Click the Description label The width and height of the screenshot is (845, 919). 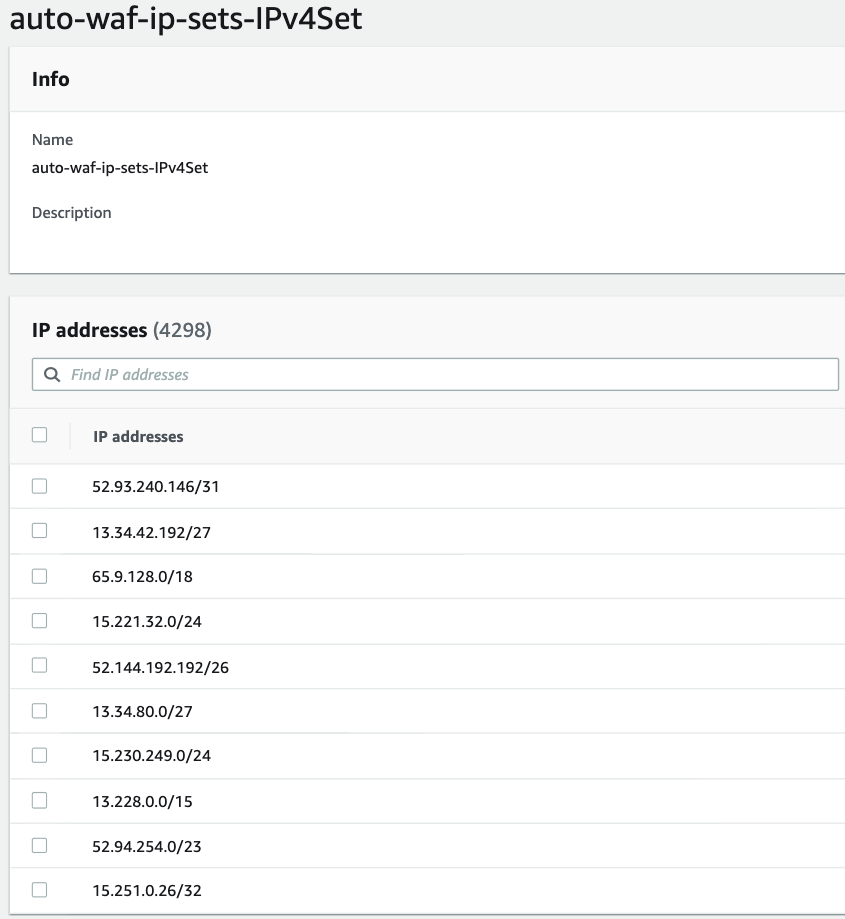point(71,212)
